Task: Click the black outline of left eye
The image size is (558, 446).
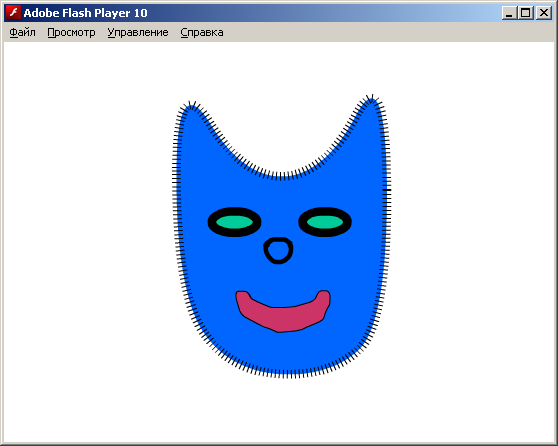Action: pos(212,222)
